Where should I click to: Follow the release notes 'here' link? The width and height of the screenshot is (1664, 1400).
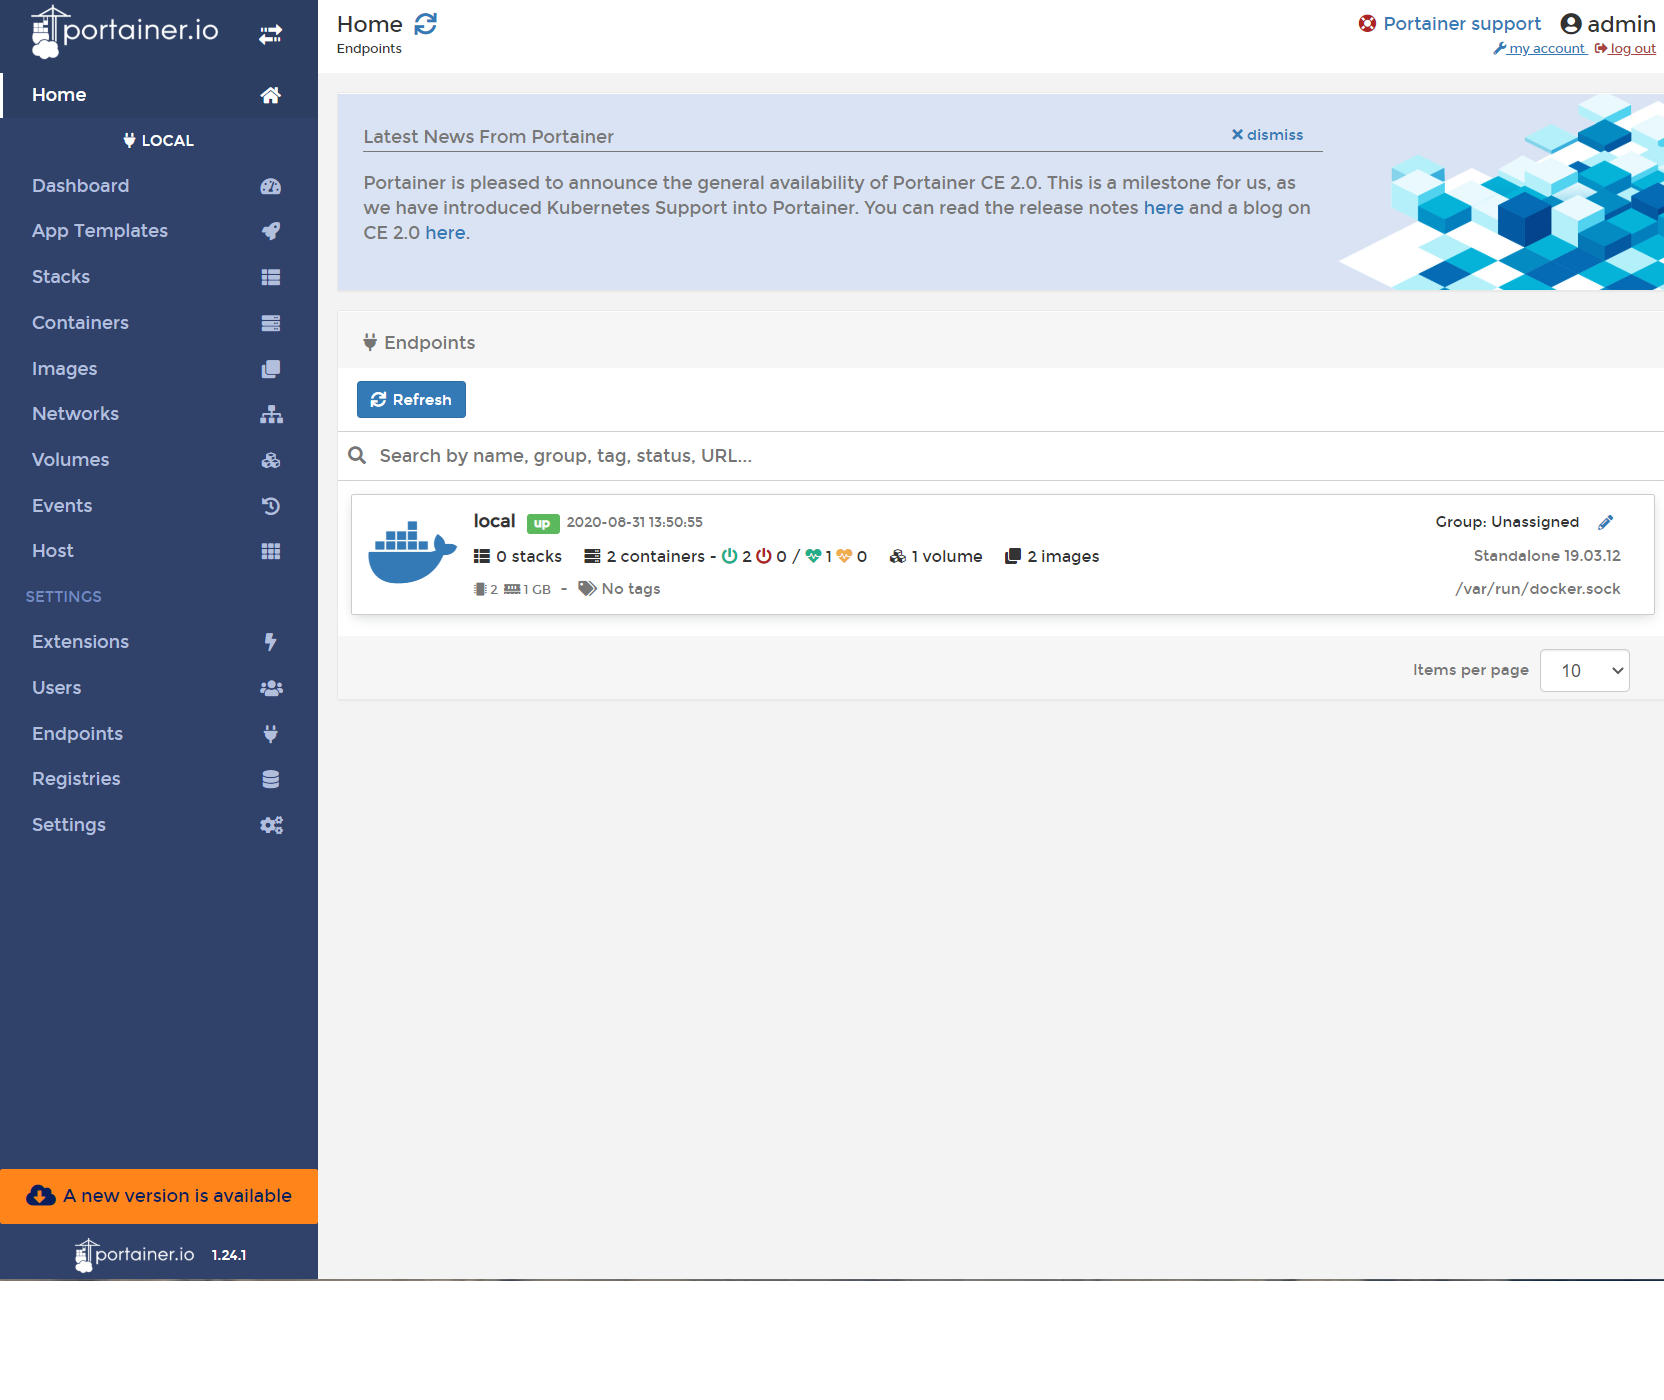[x=1163, y=208]
